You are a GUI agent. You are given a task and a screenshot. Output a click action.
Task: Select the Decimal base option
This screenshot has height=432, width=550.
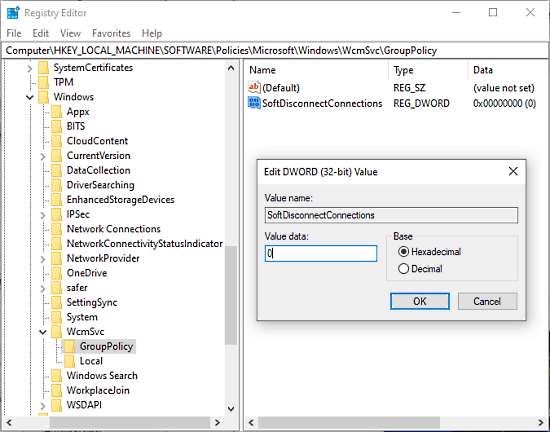pyautogui.click(x=420, y=269)
